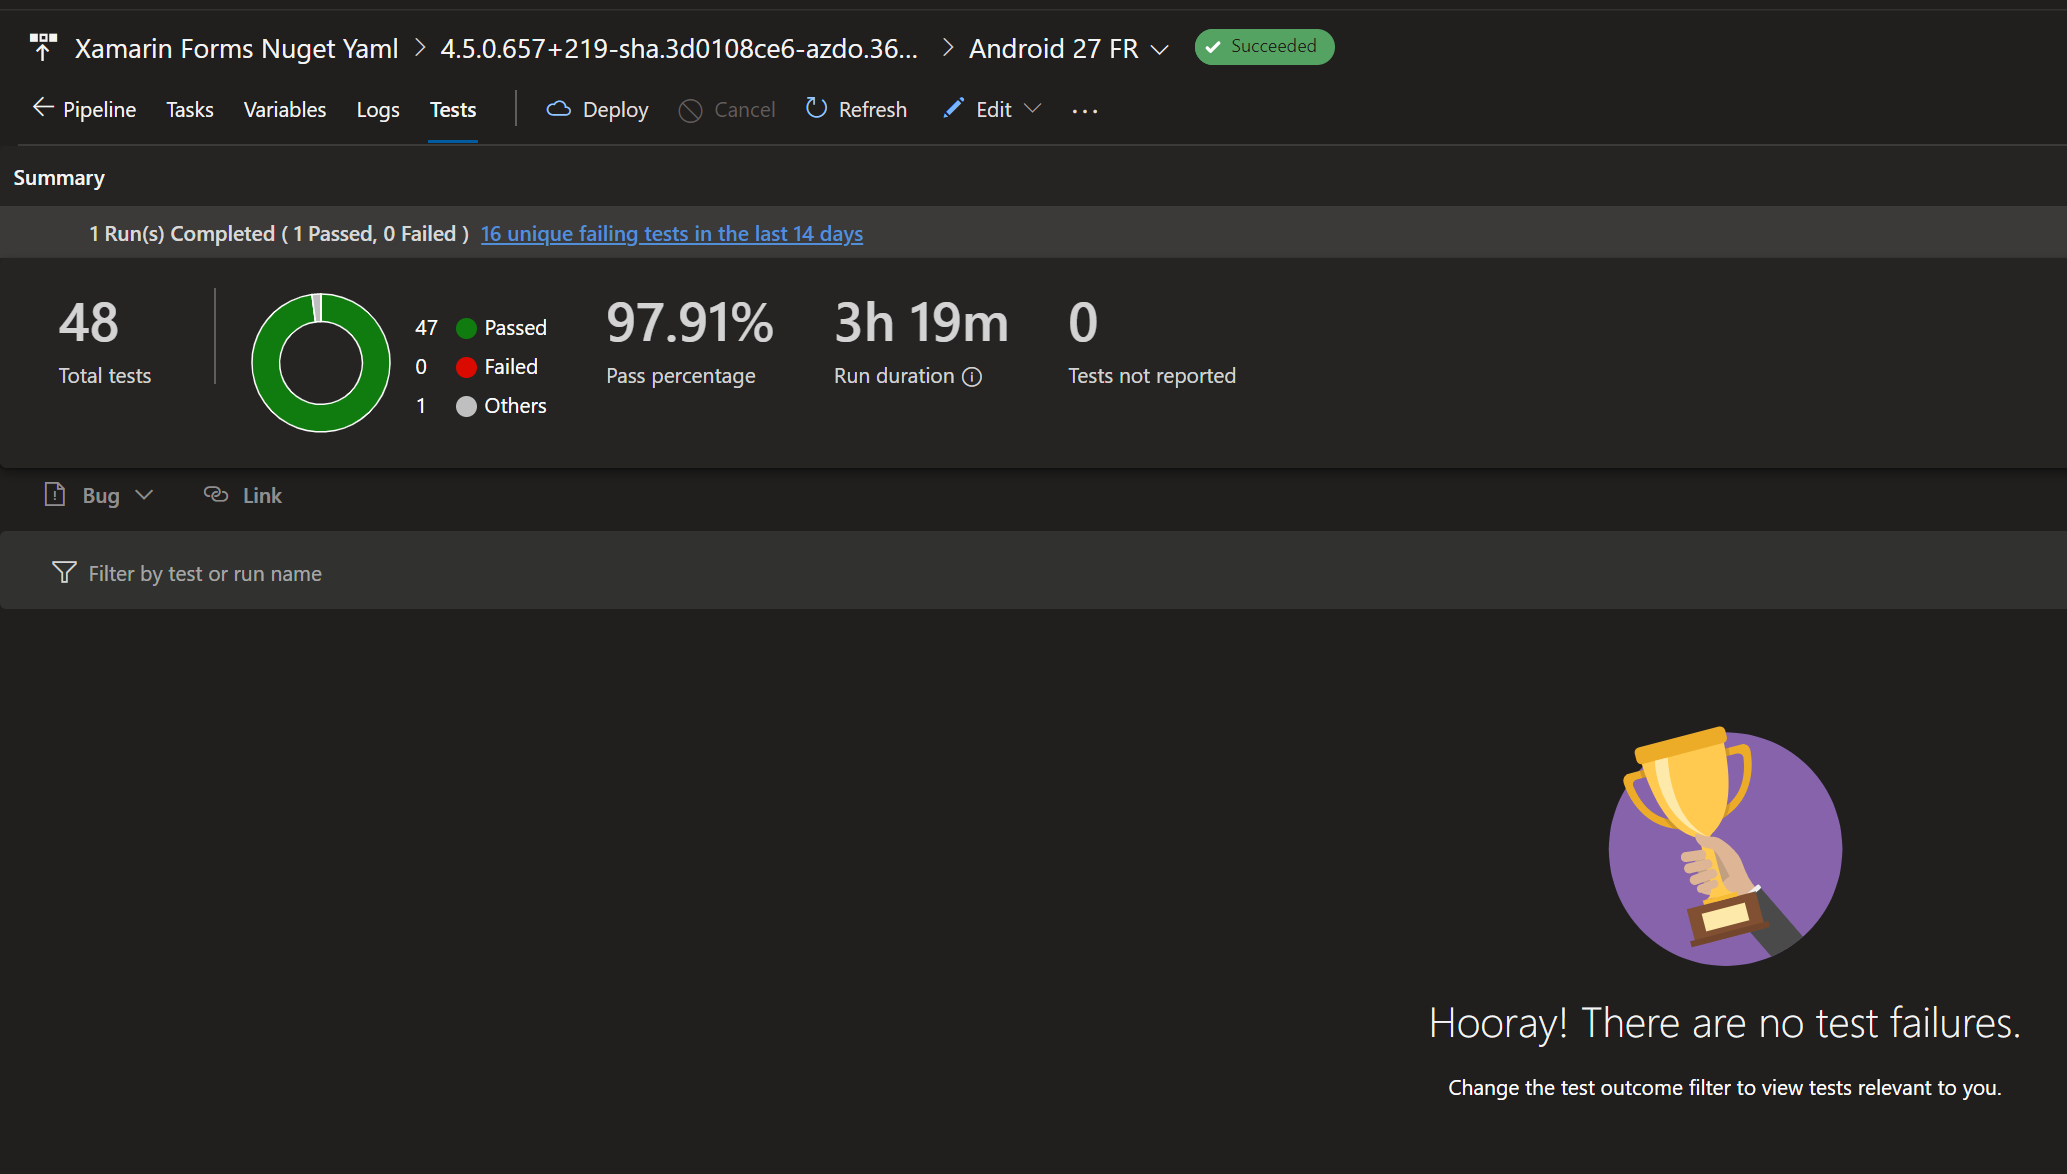Click the Xamarin Forms Nuget Yaml breadcrumb

(236, 48)
